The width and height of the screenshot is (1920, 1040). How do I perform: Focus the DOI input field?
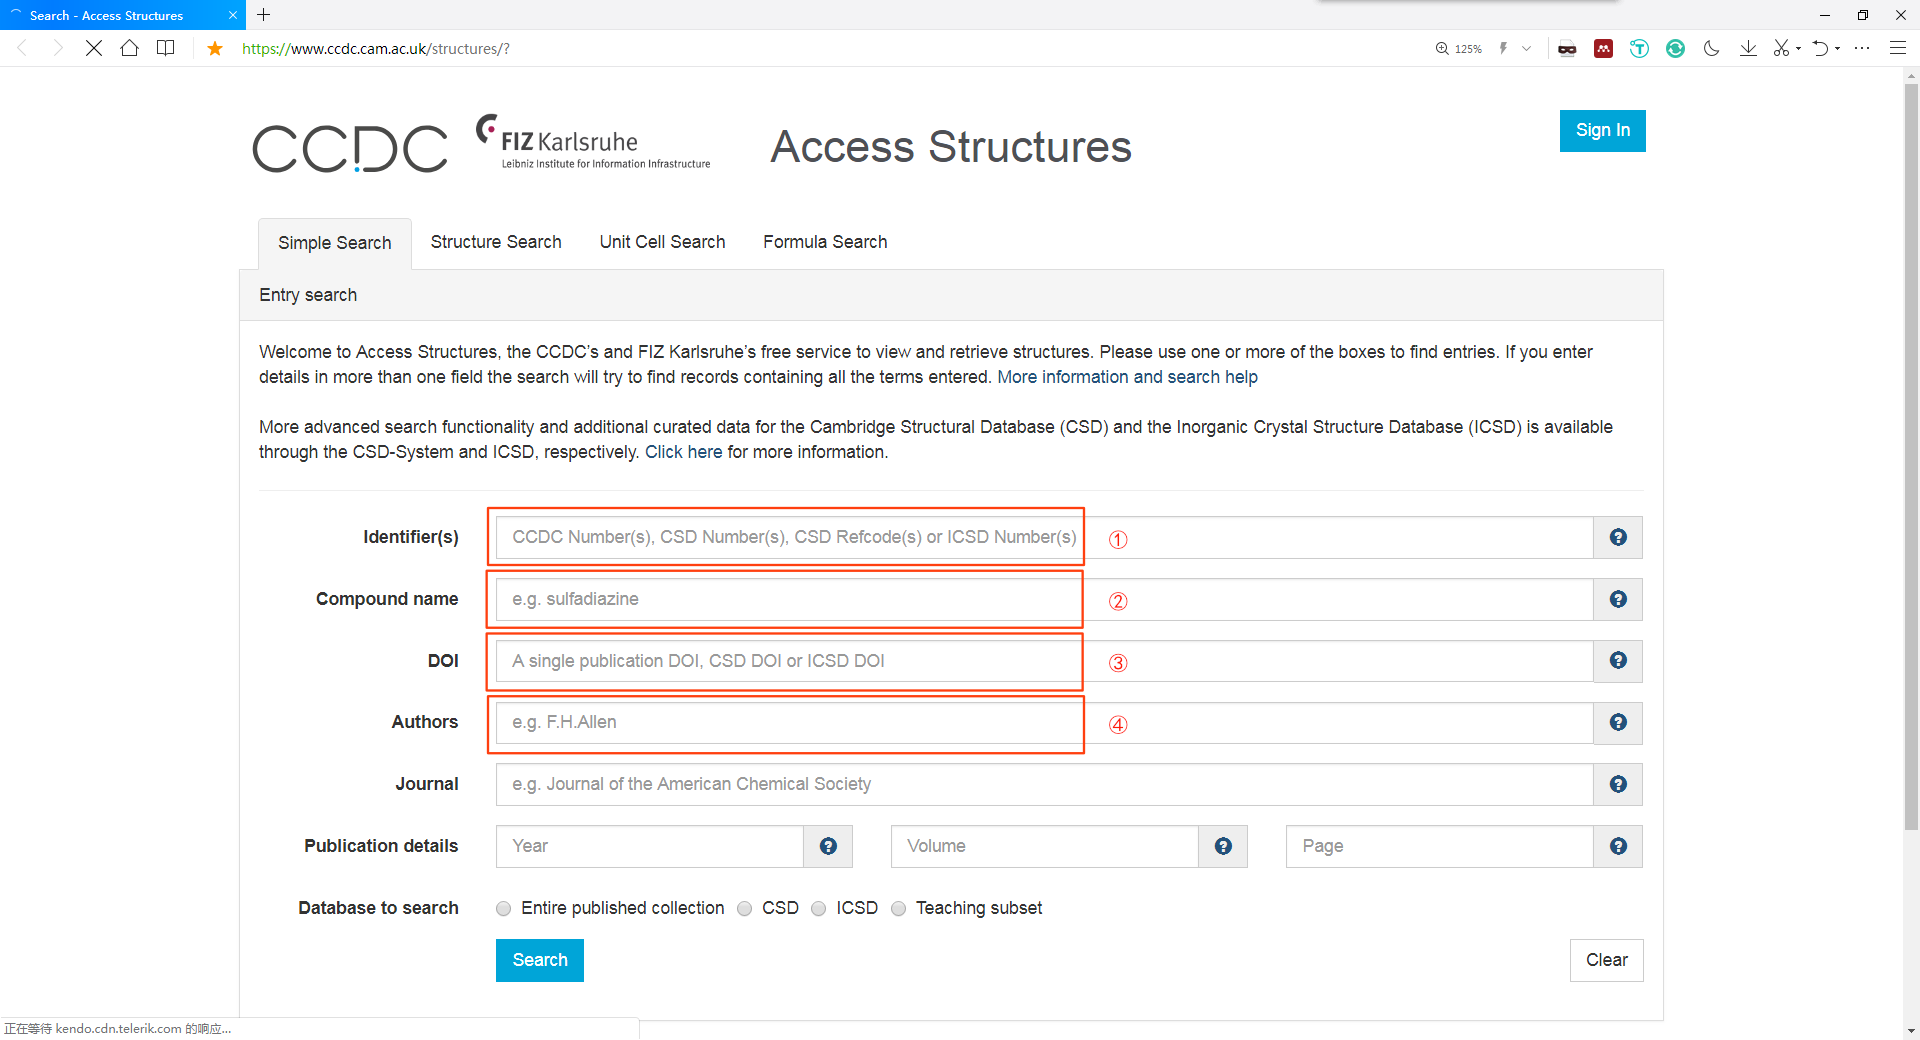[1044, 661]
